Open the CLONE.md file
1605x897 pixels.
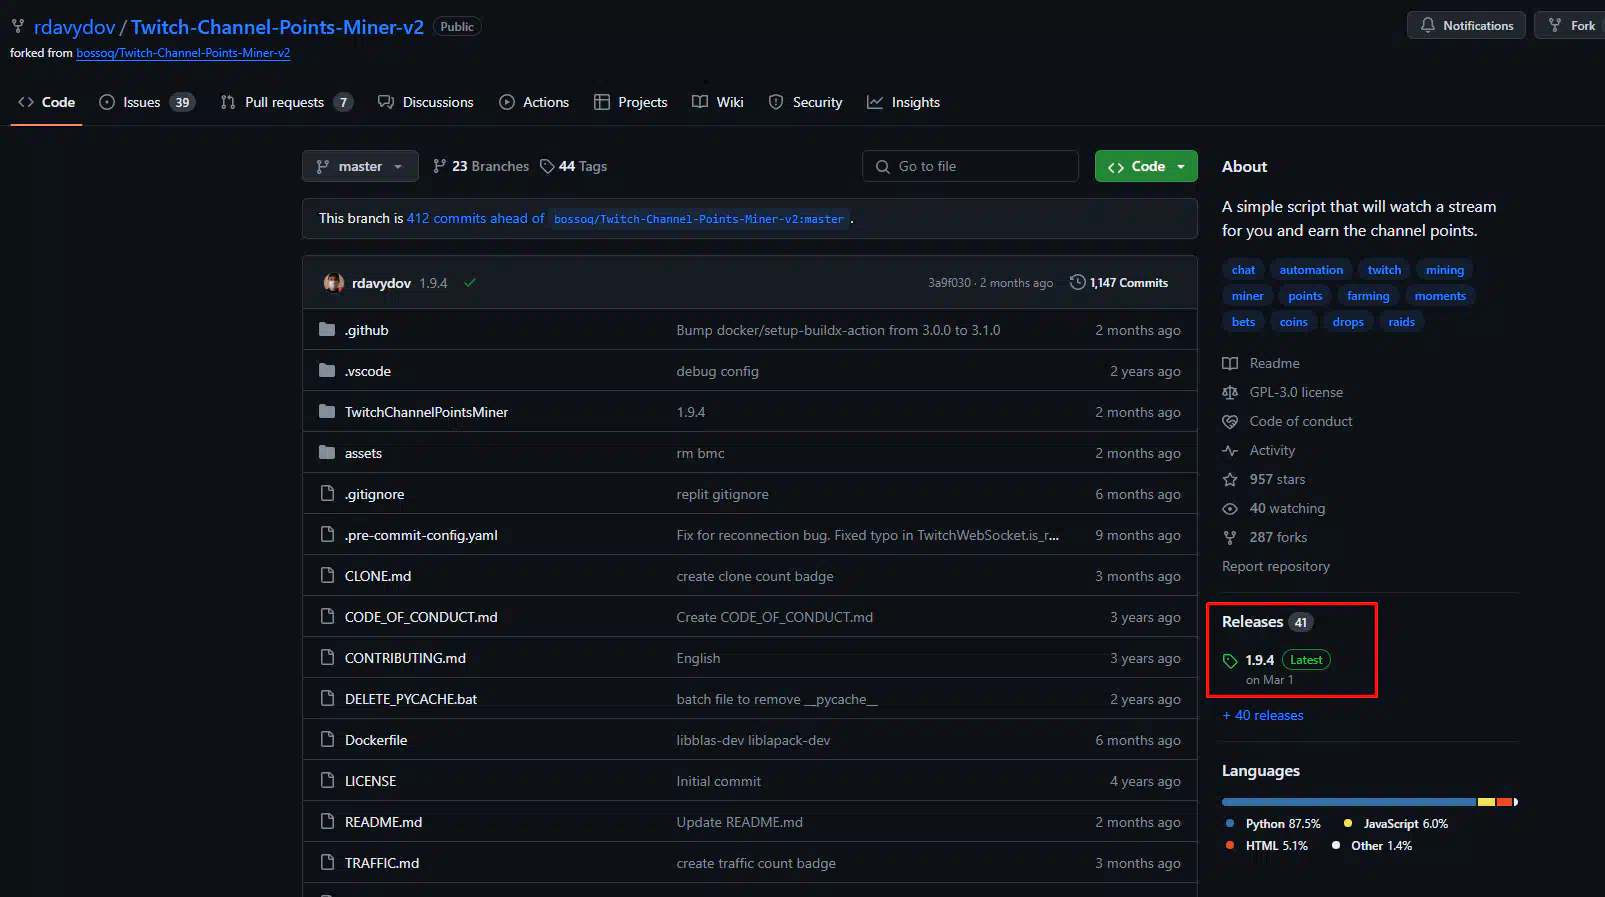click(x=378, y=576)
